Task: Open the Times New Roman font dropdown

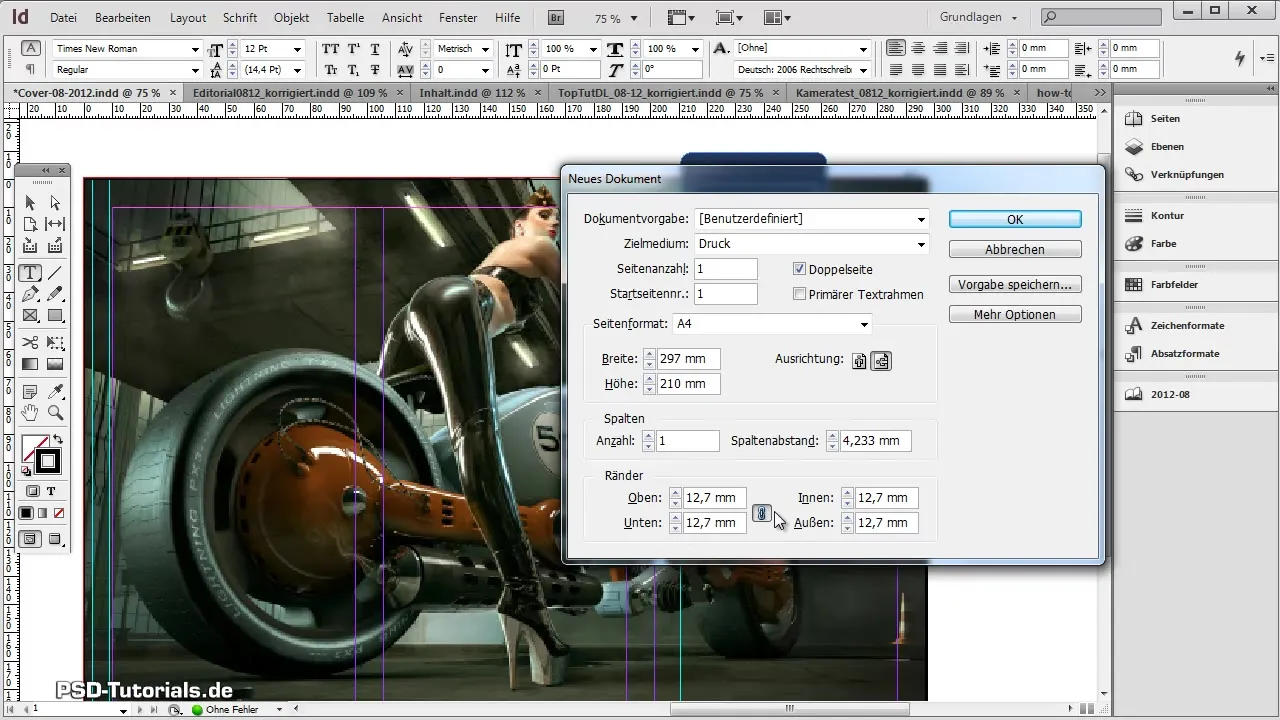Action: pyautogui.click(x=195, y=49)
